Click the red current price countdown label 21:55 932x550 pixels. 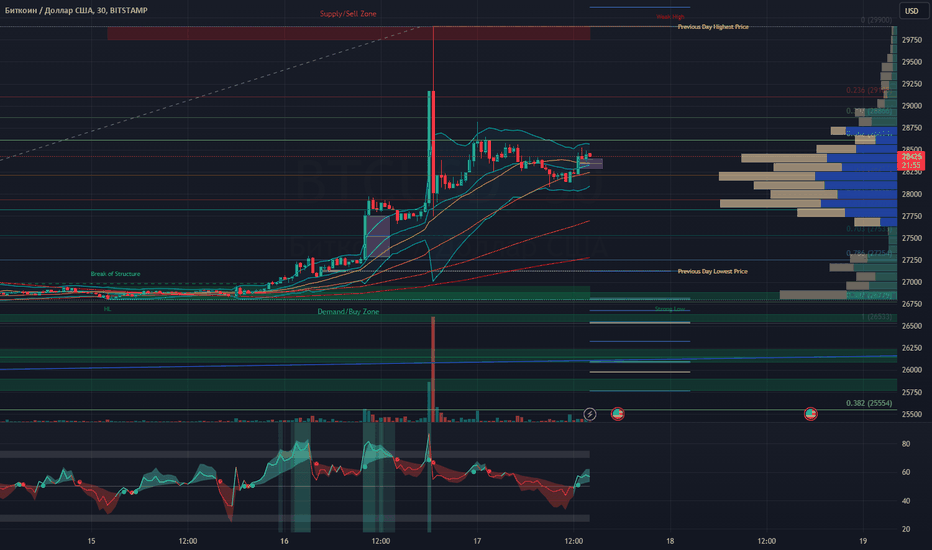(911, 165)
